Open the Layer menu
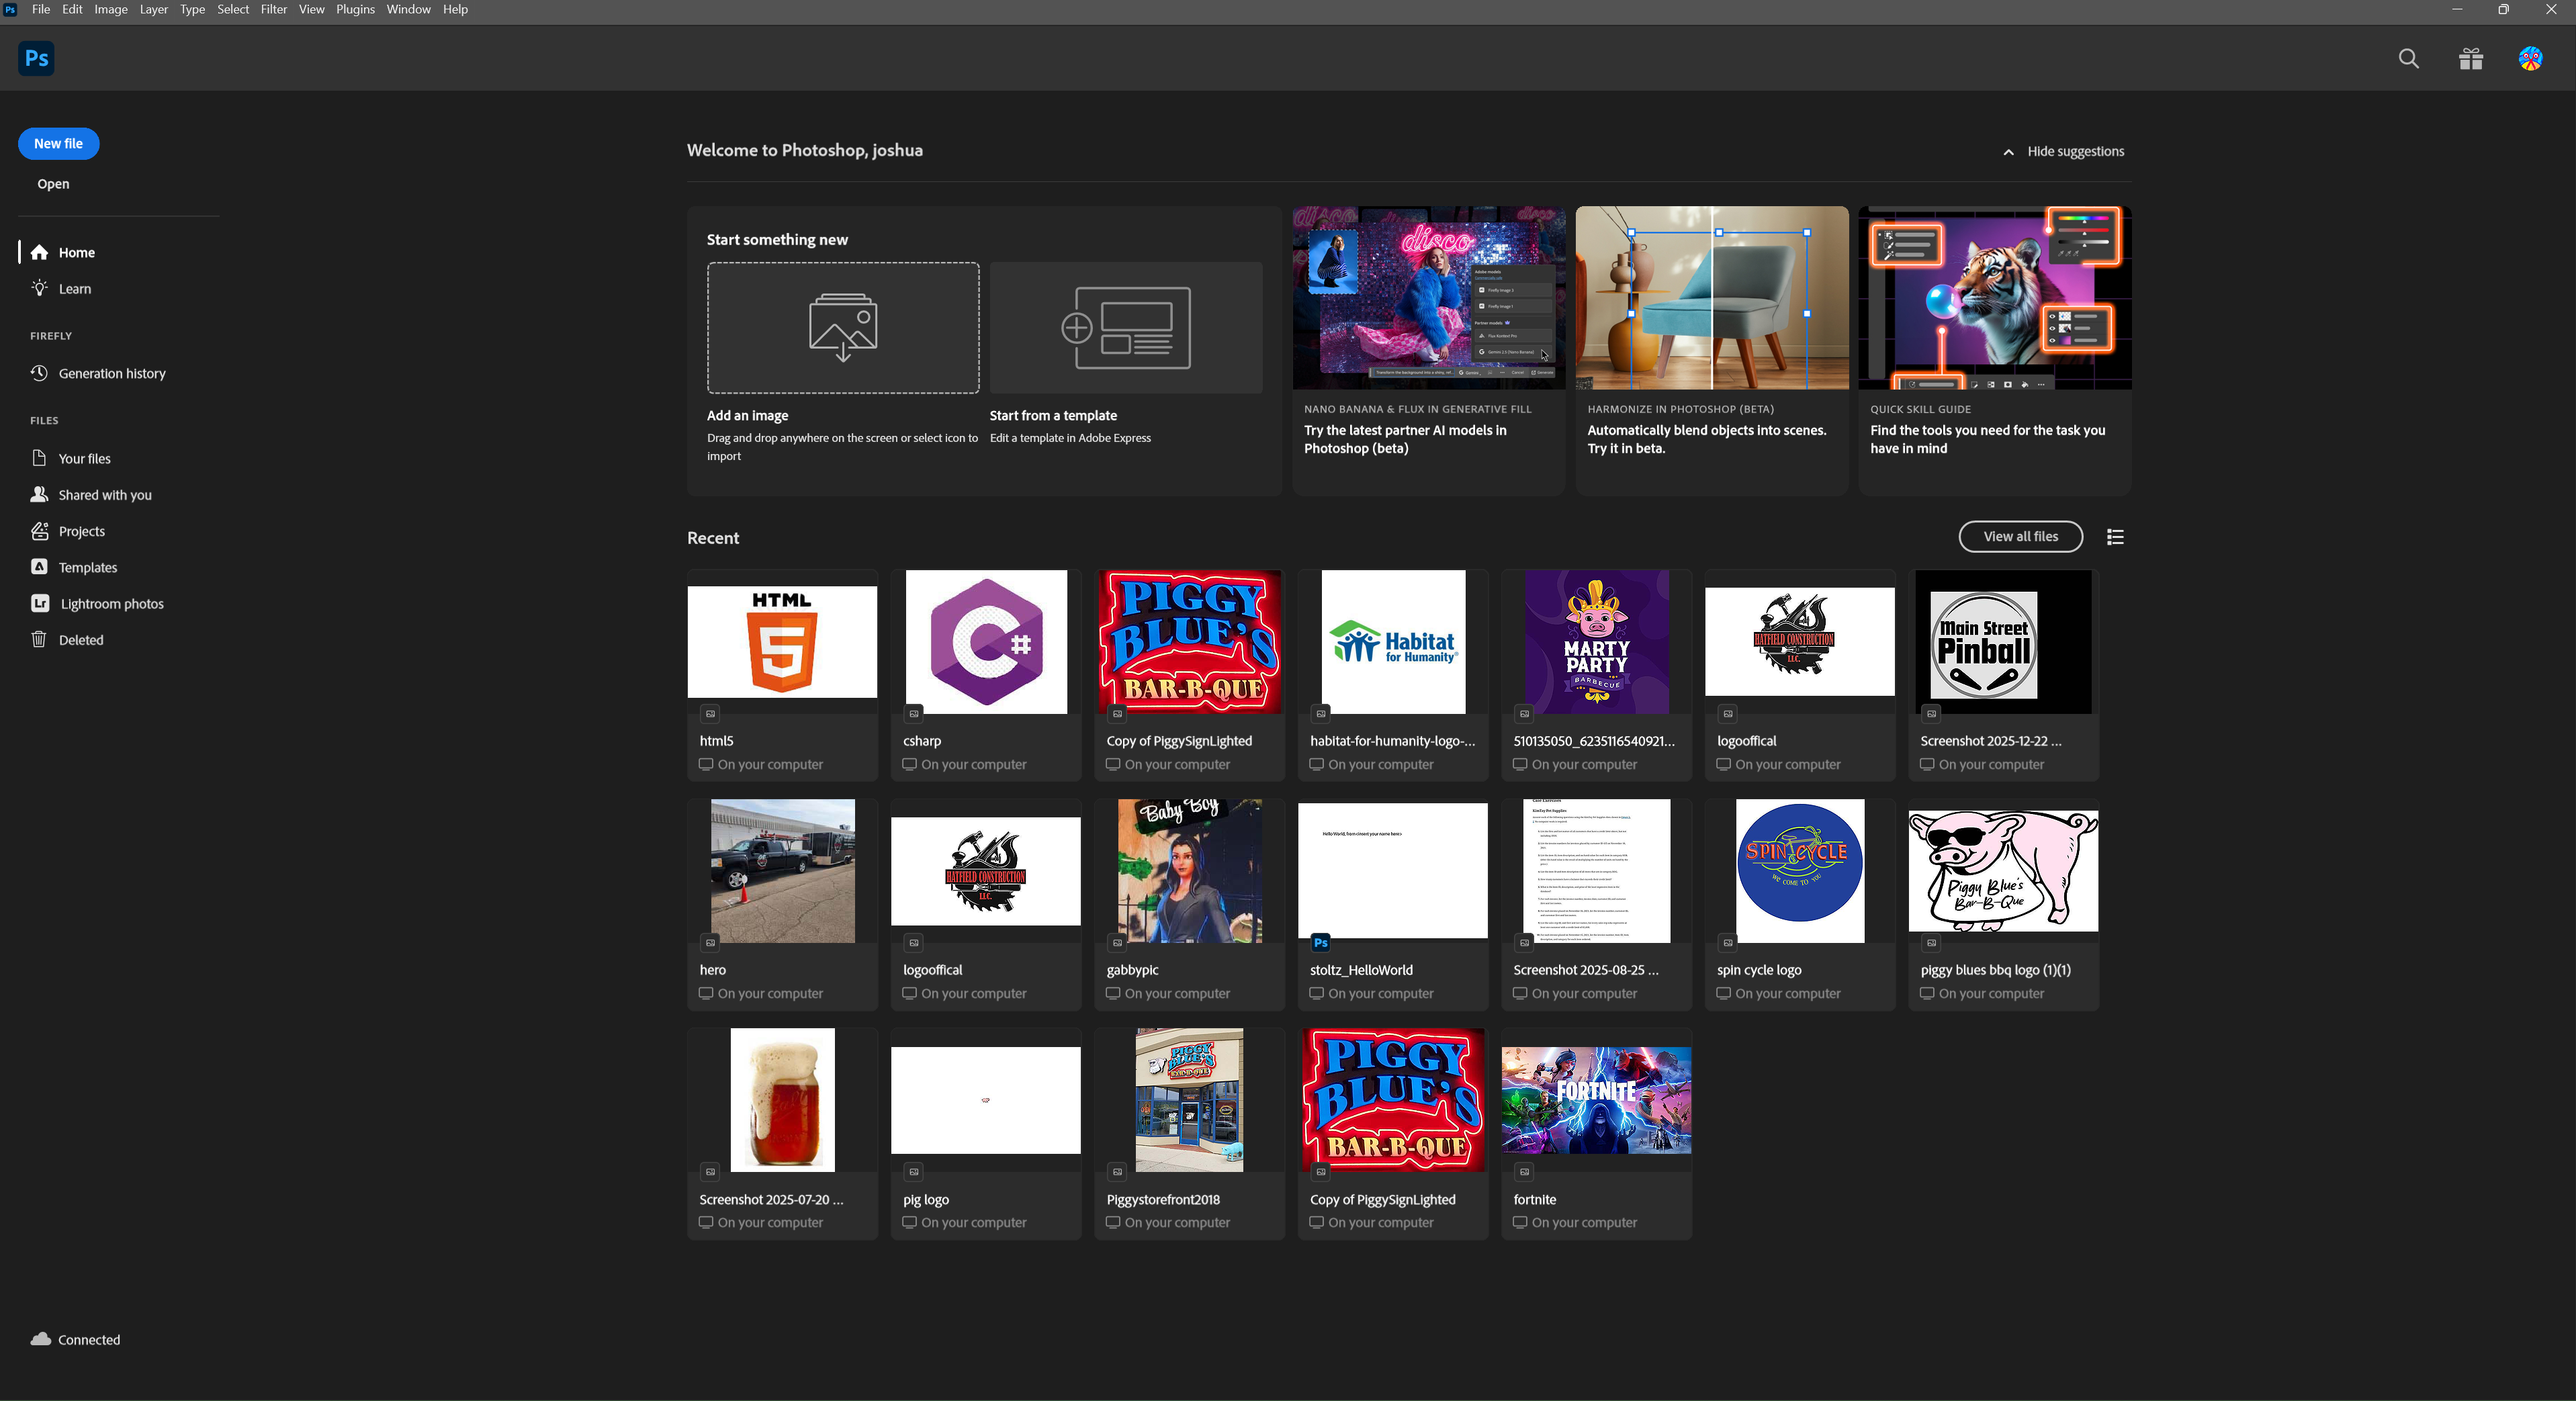Screen dimensions: 2576x1401 153,9
